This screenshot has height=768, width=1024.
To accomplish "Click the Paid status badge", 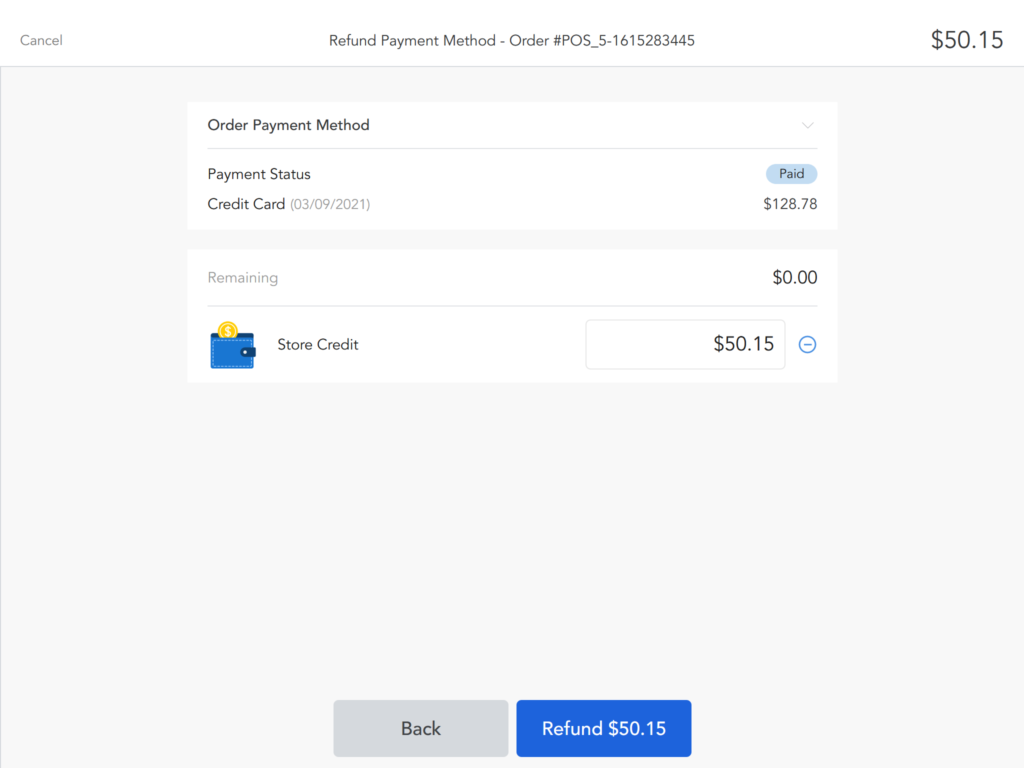I will click(x=791, y=173).
